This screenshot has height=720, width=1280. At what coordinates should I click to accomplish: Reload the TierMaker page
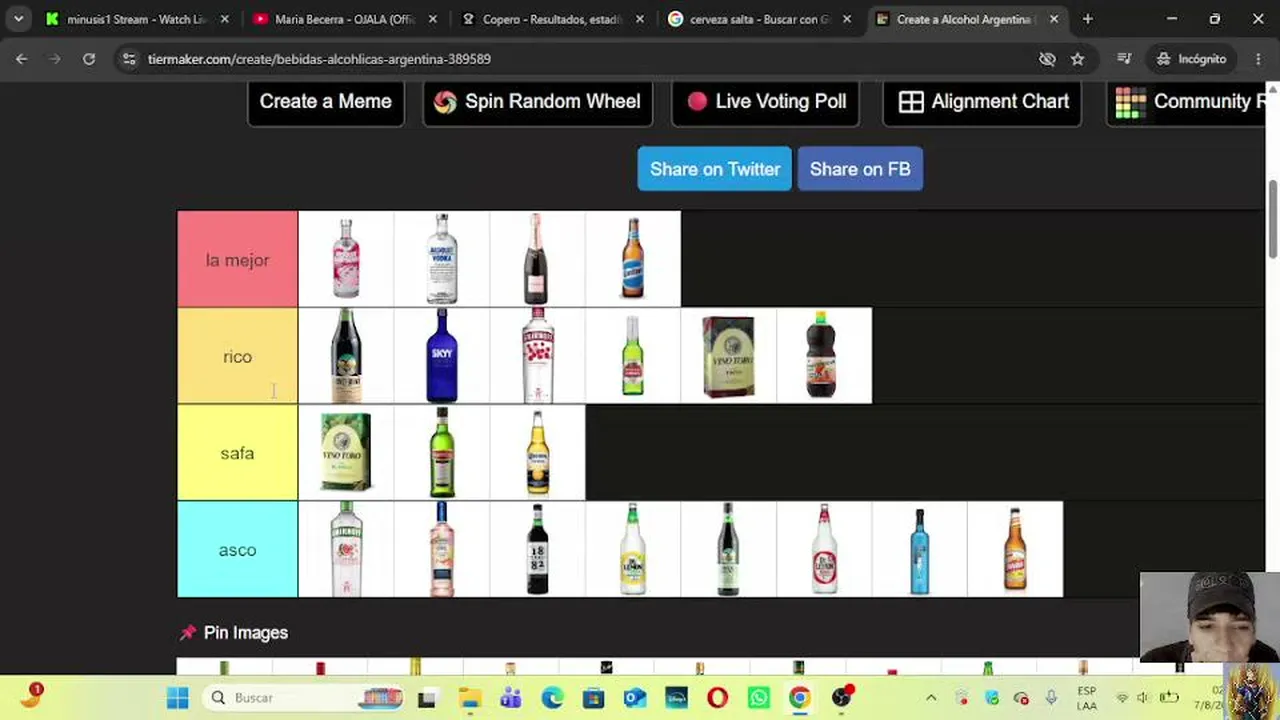click(x=89, y=59)
